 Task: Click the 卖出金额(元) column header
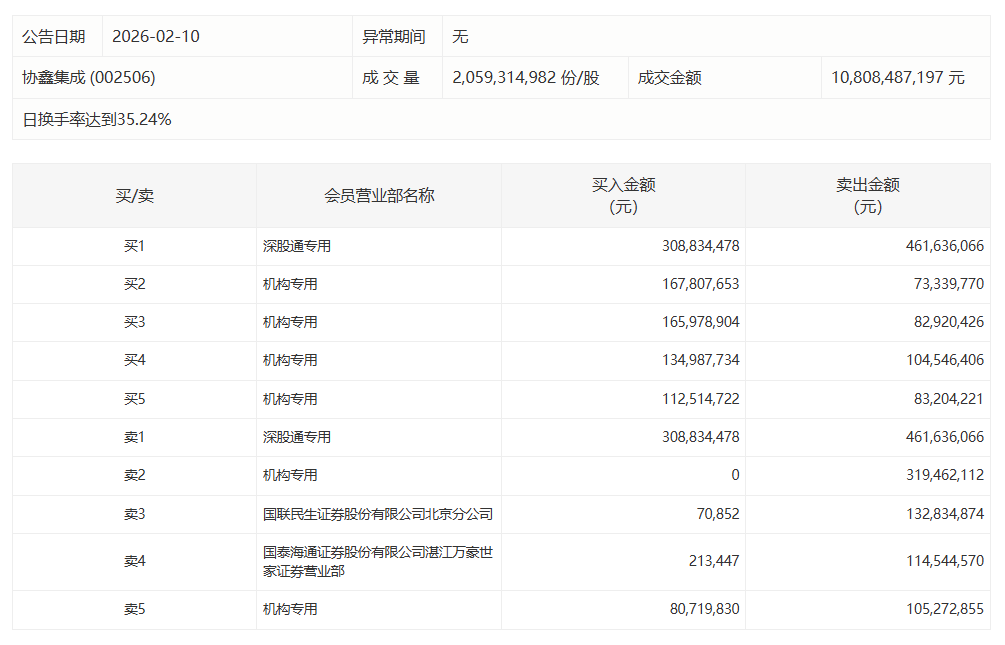click(x=867, y=196)
